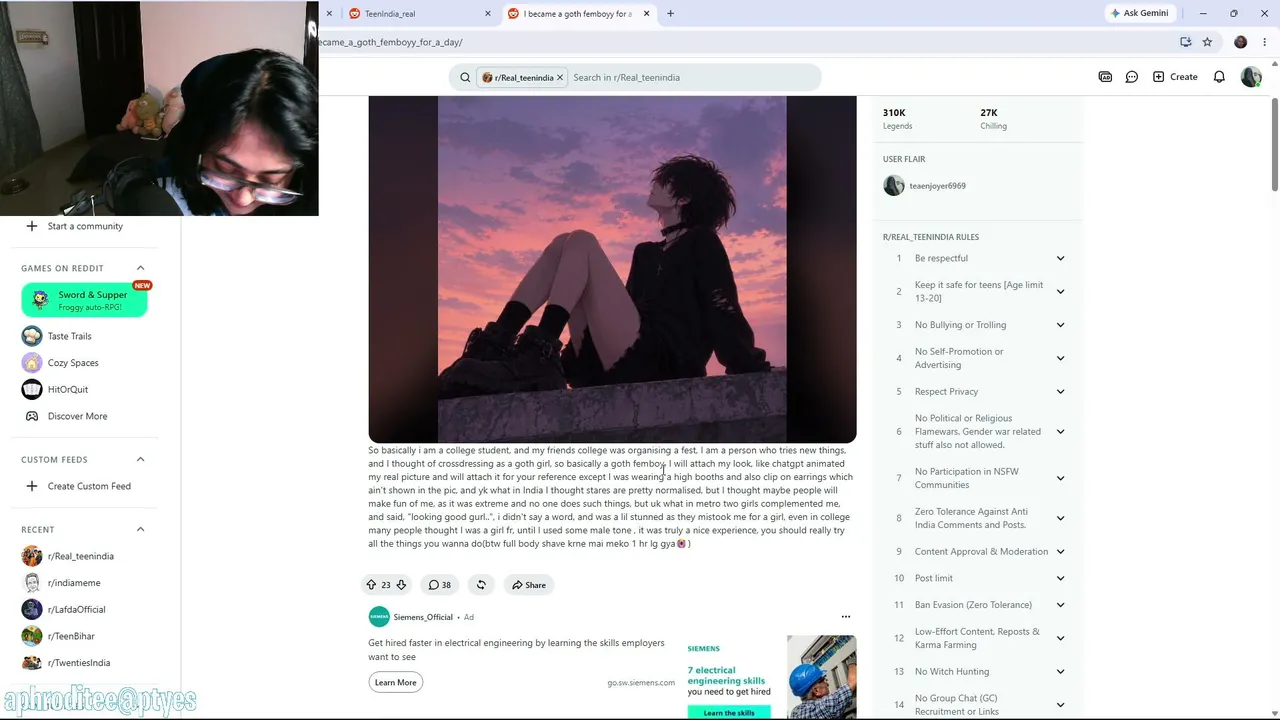
Task: Open the Chrome profile avatar
Action: point(1241,42)
